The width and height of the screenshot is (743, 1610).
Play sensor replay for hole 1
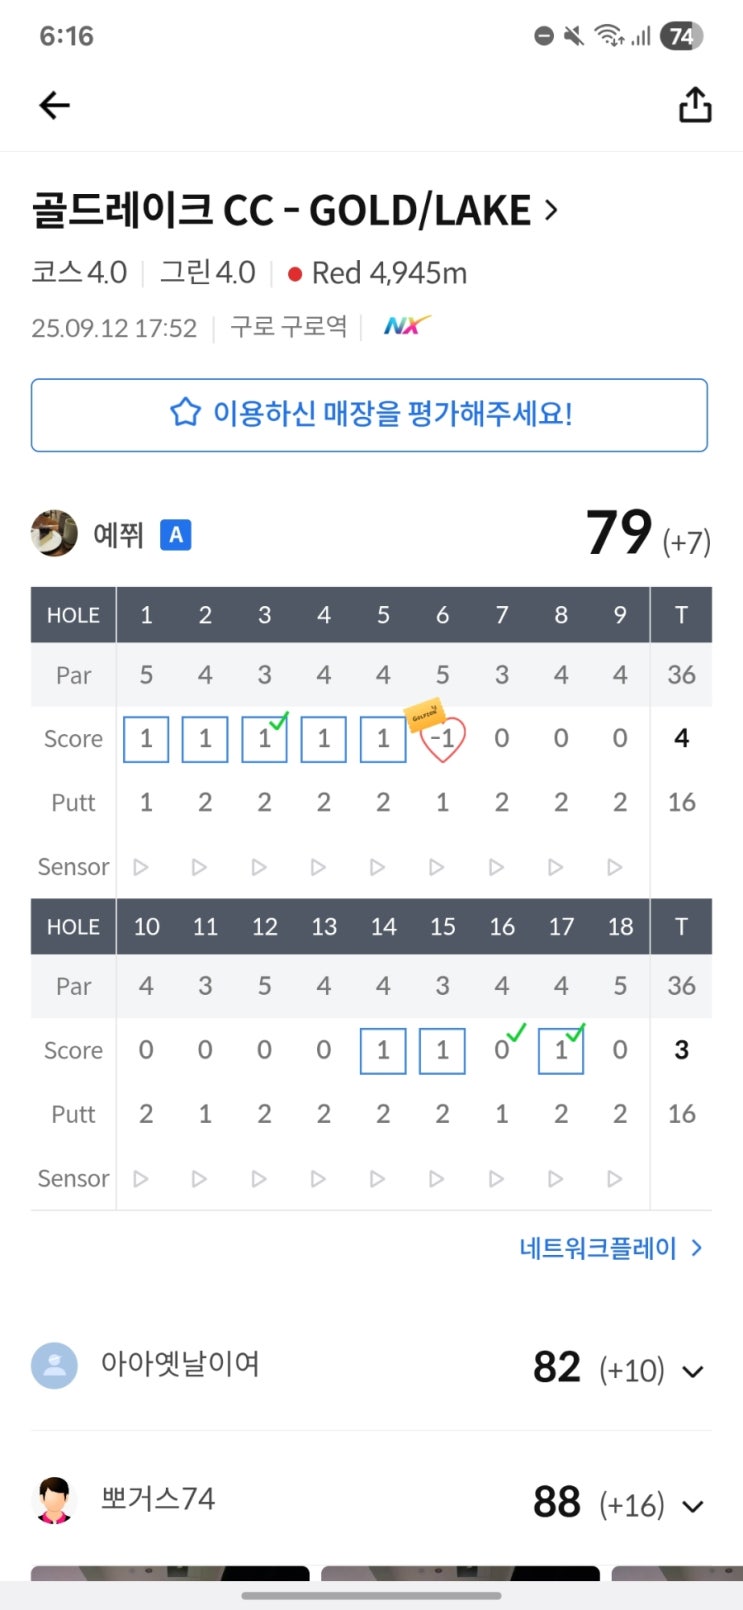141,867
